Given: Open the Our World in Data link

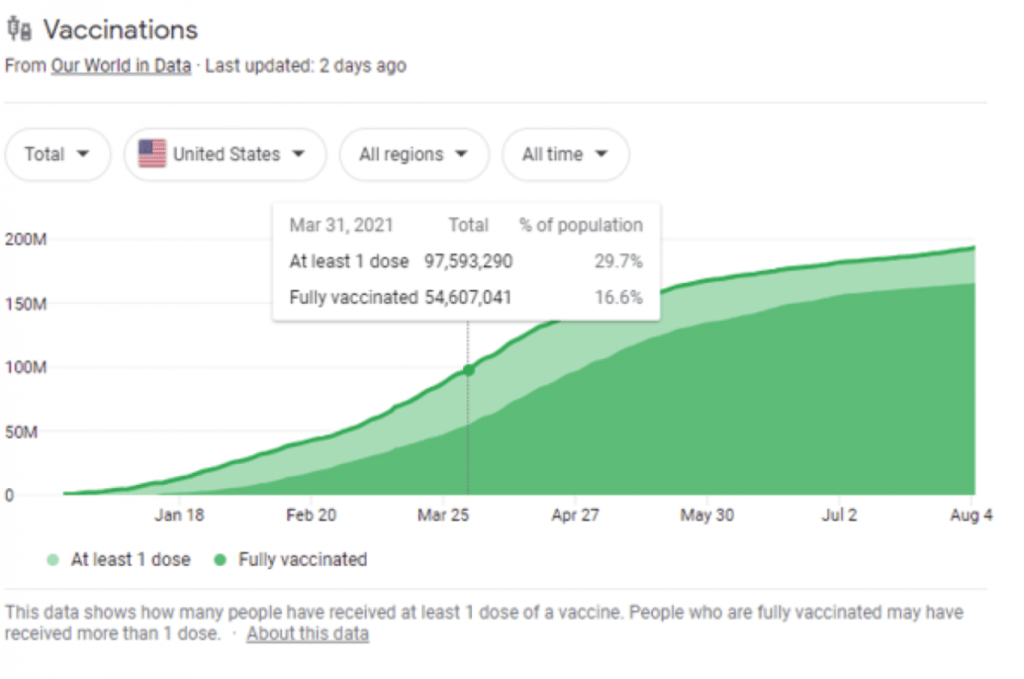Looking at the screenshot, I should tap(121, 67).
